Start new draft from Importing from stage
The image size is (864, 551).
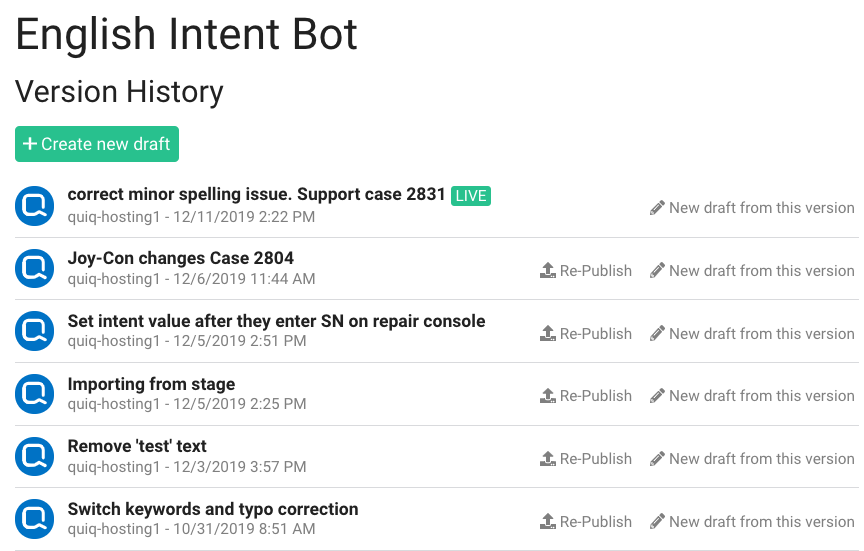(752, 396)
